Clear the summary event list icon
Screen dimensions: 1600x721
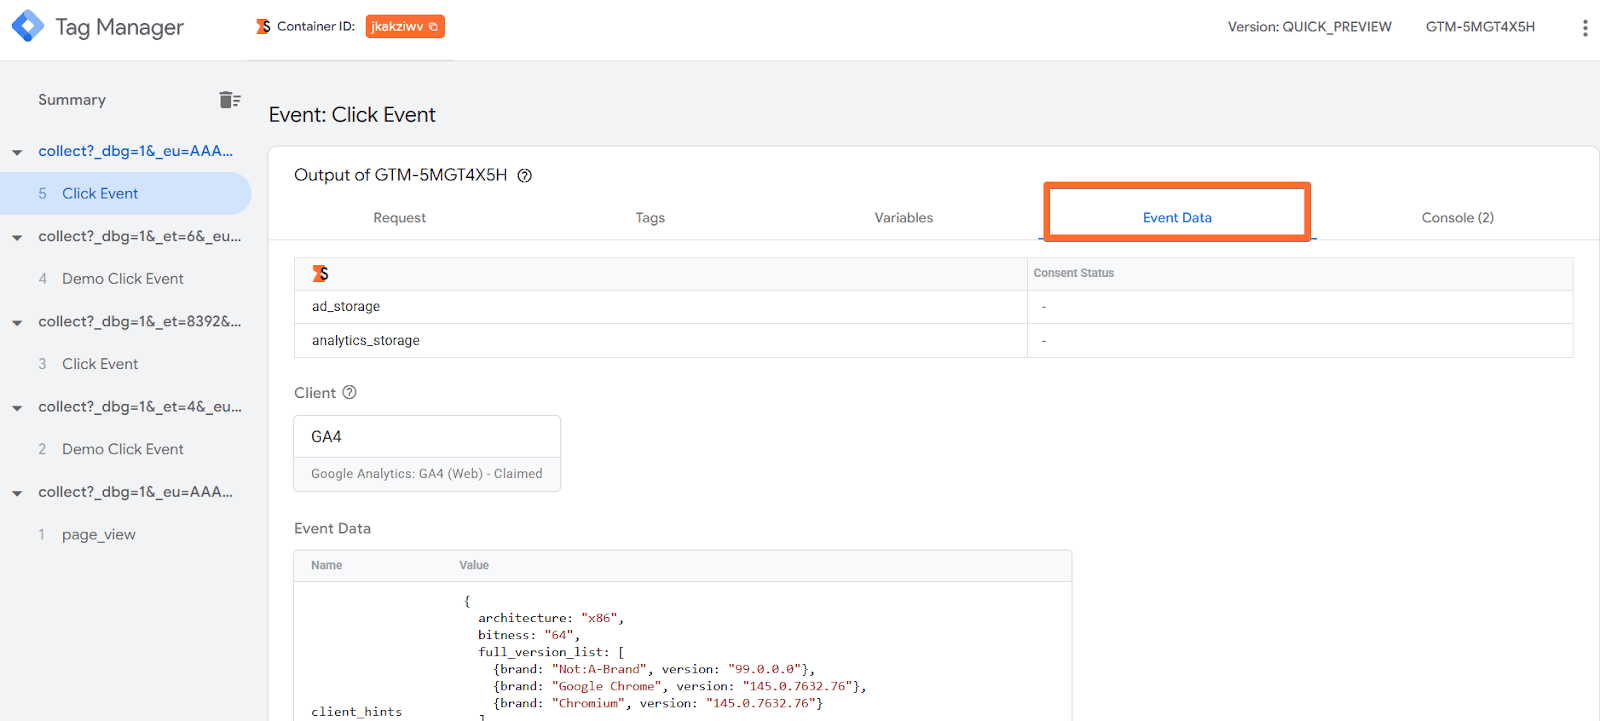coord(230,99)
